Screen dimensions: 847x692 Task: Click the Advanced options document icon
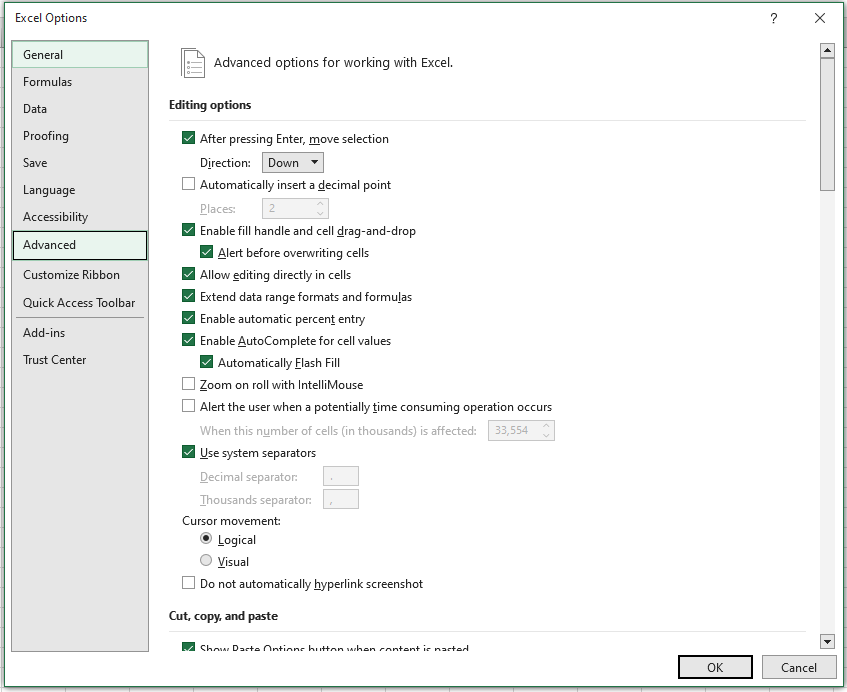tap(193, 63)
